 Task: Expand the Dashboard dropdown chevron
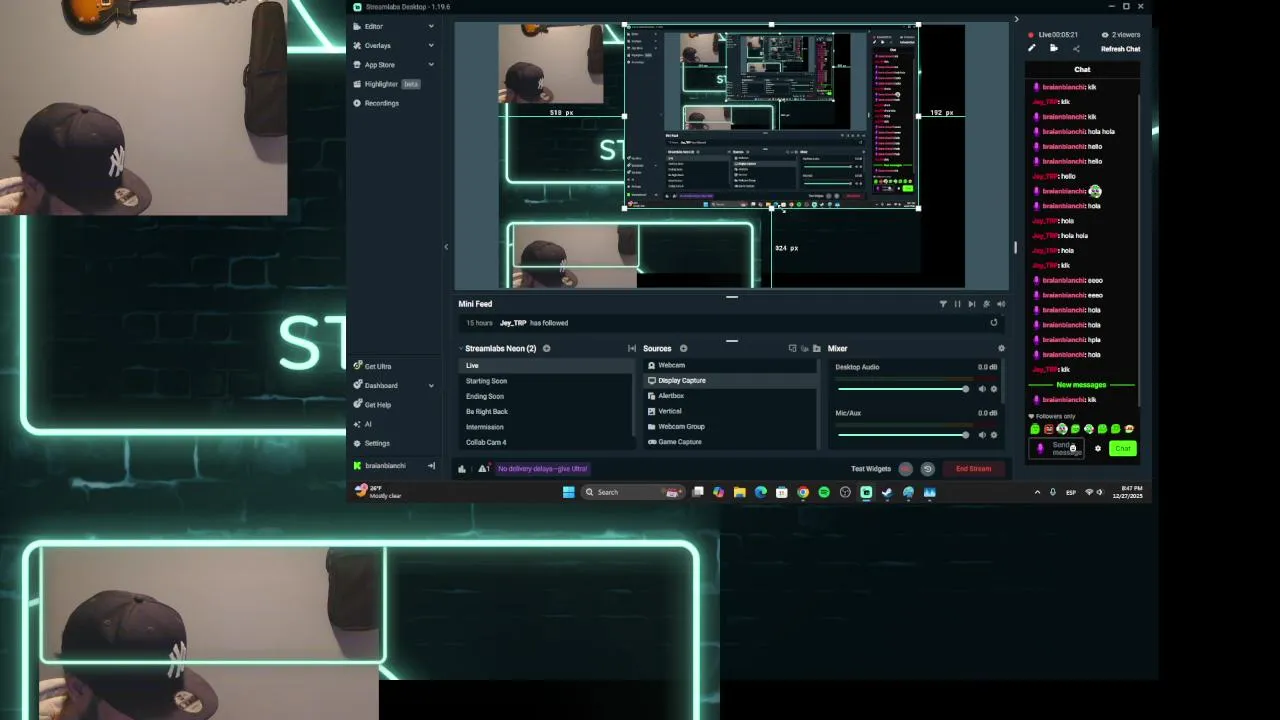tap(431, 385)
